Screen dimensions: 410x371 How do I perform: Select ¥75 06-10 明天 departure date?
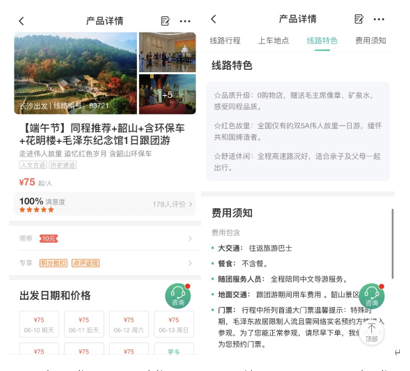pyautogui.click(x=39, y=324)
